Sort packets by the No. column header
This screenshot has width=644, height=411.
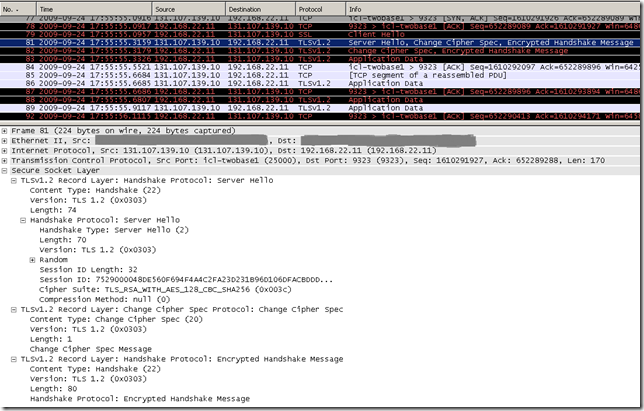click(x=18, y=9)
